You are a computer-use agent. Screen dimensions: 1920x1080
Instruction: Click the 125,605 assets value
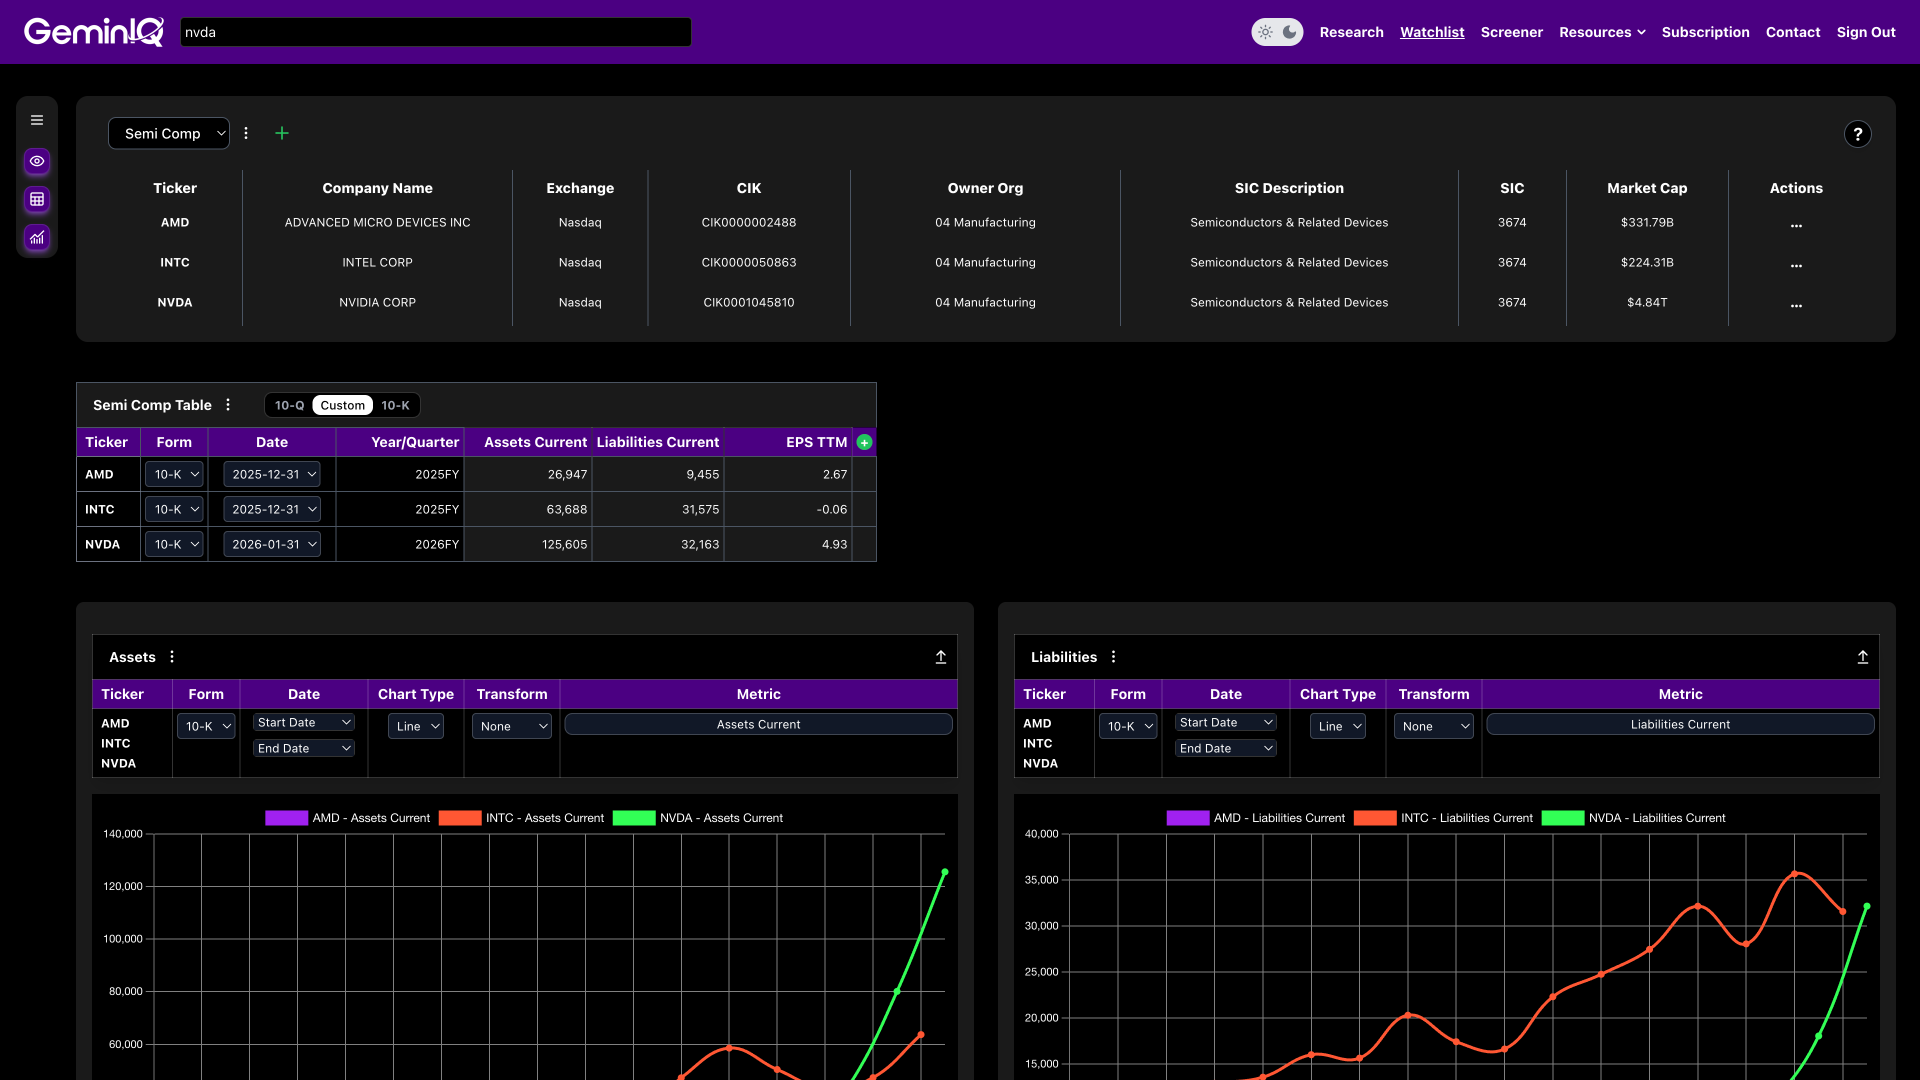[564, 544]
